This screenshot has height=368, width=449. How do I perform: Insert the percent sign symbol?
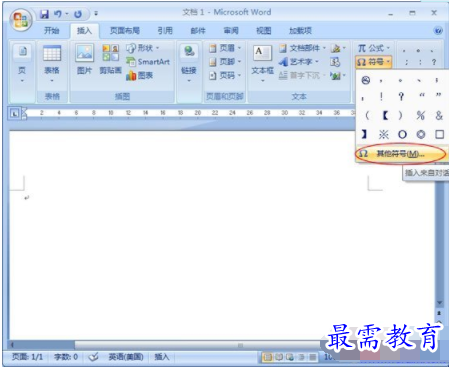pyautogui.click(x=421, y=116)
